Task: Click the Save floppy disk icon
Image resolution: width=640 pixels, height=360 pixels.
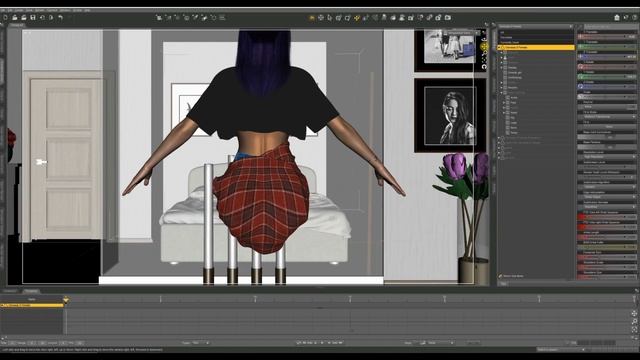Action: (33, 18)
